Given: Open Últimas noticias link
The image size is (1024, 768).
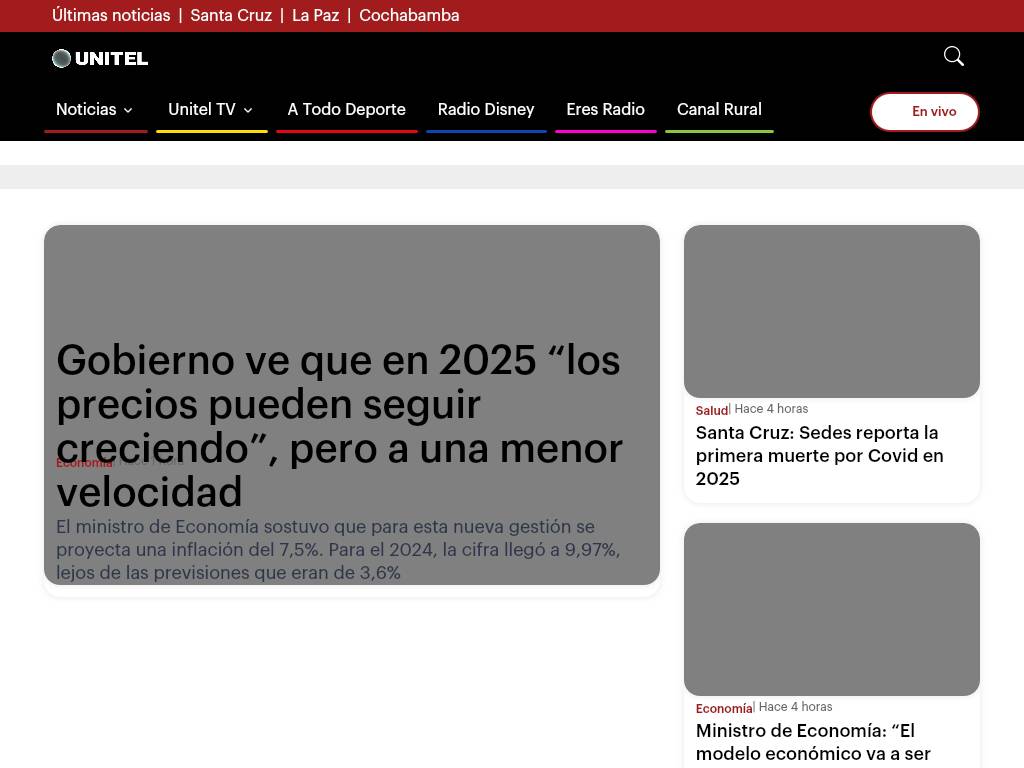Looking at the screenshot, I should pos(111,15).
